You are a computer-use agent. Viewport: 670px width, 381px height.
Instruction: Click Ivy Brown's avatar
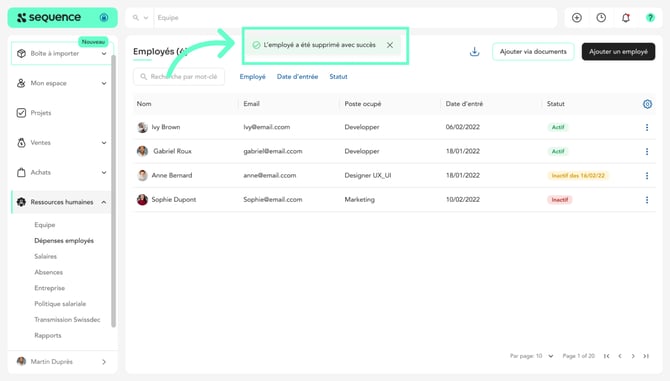click(x=142, y=127)
